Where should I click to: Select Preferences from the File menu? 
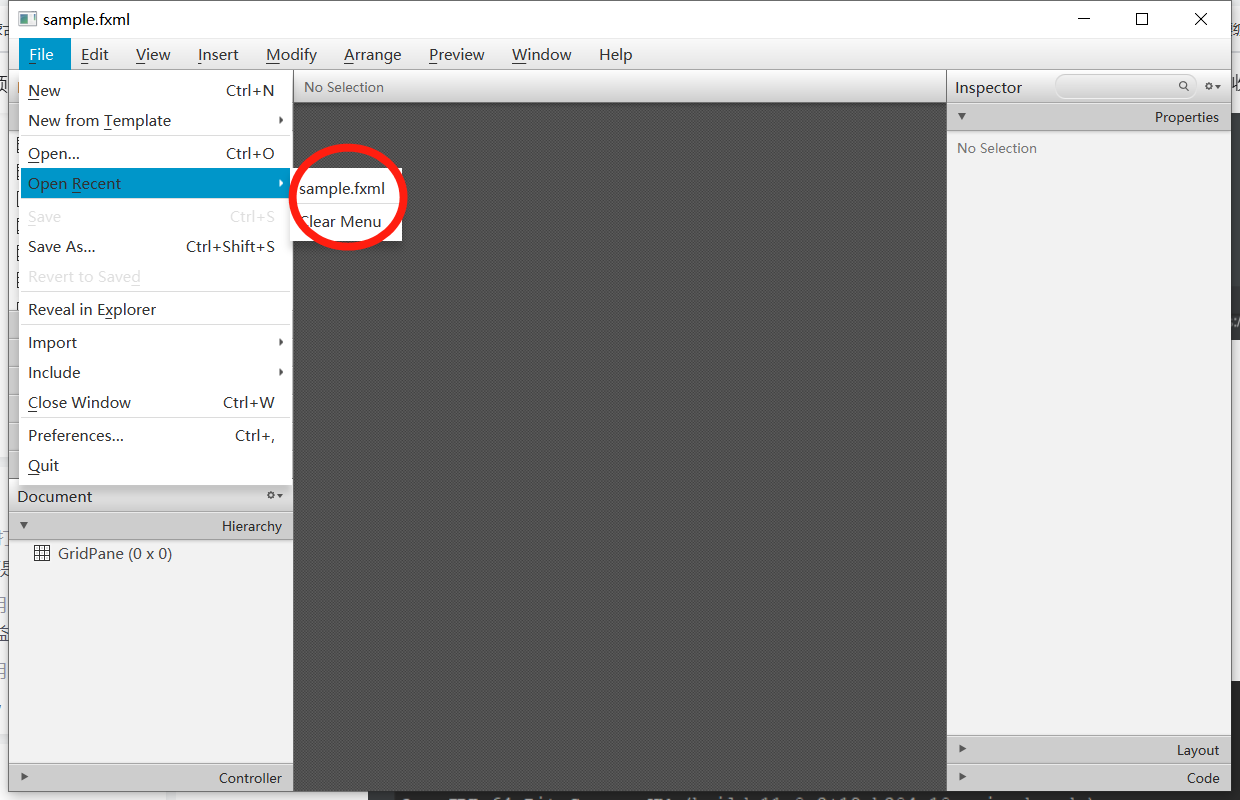click(75, 435)
